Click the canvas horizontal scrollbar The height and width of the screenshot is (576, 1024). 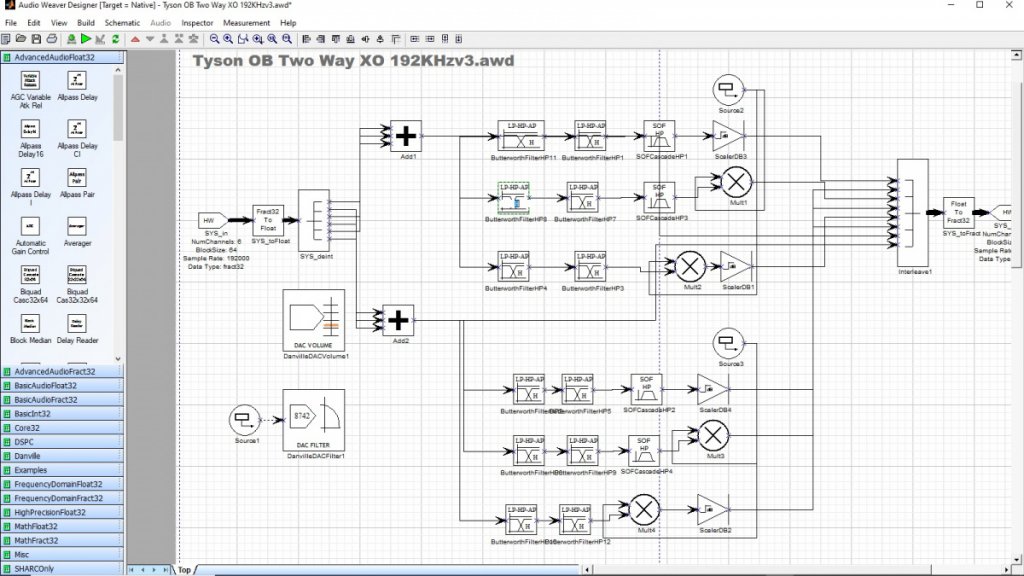point(797,569)
